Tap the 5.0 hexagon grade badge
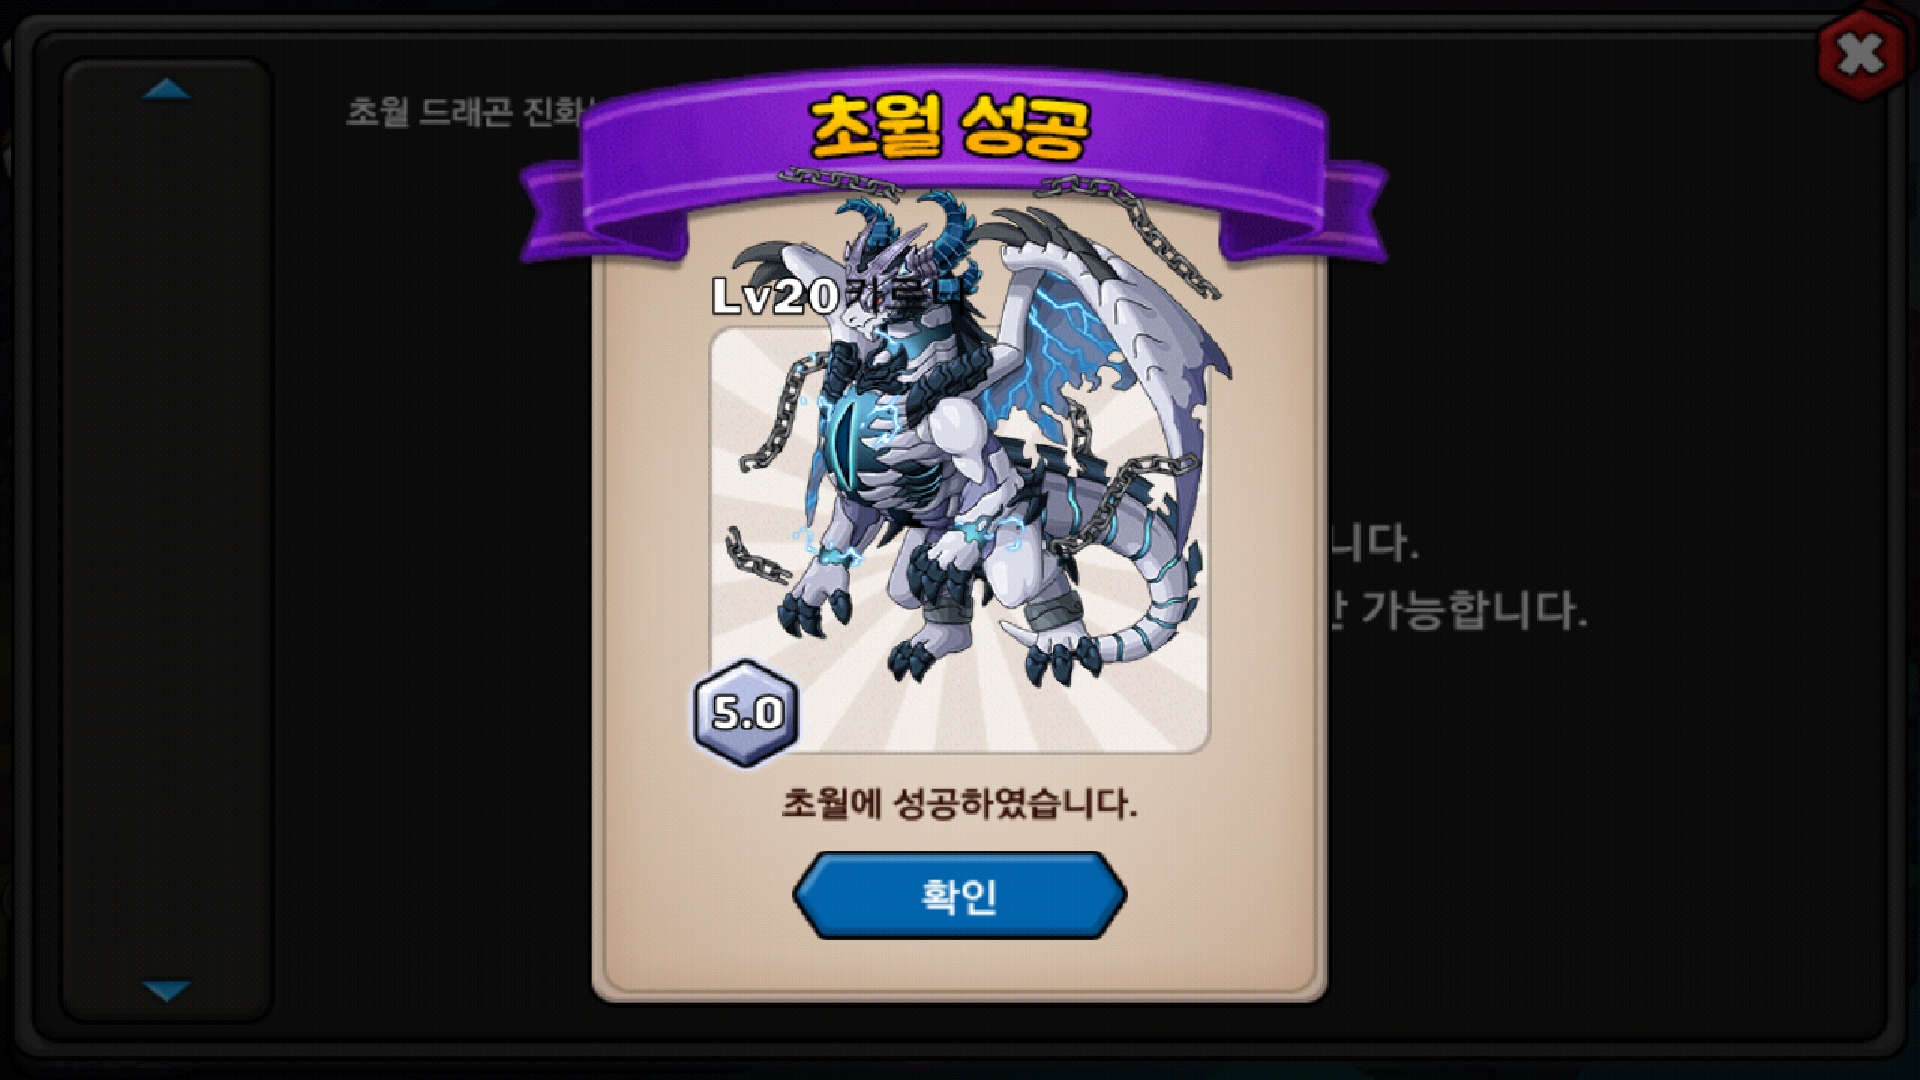The width and height of the screenshot is (1920, 1080). coord(746,712)
